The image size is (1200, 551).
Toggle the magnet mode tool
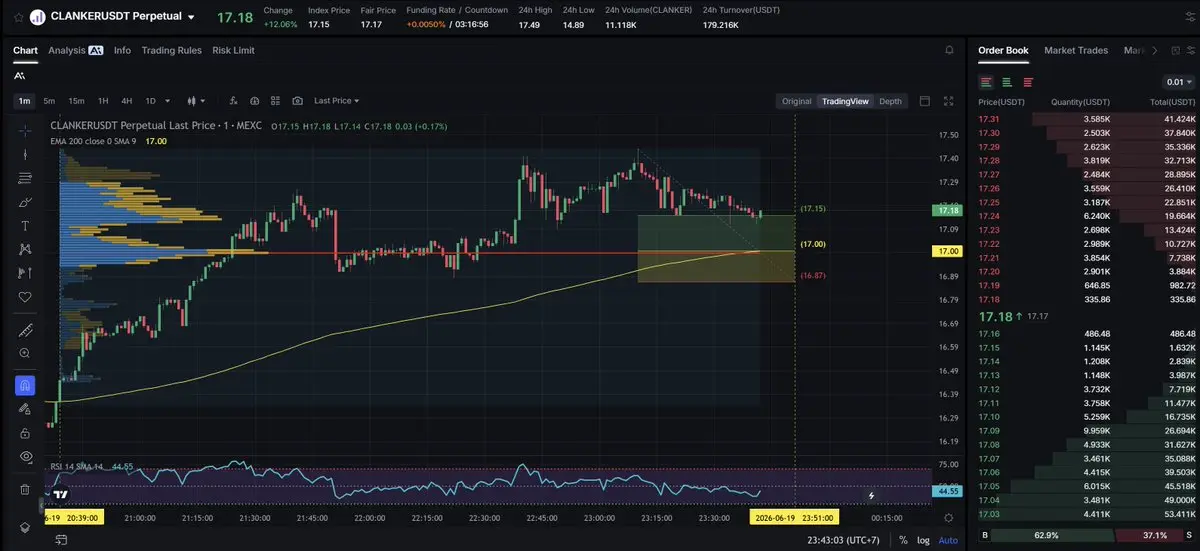[25, 385]
